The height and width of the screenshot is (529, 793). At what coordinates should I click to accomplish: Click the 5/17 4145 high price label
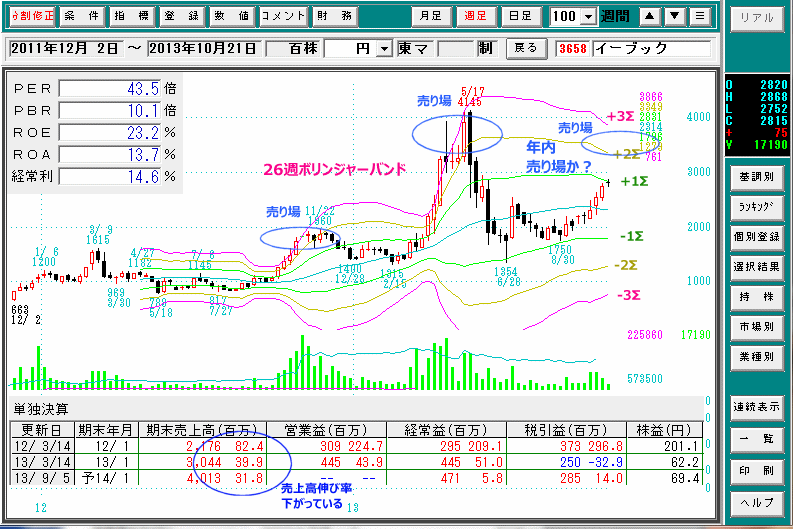[x=470, y=97]
